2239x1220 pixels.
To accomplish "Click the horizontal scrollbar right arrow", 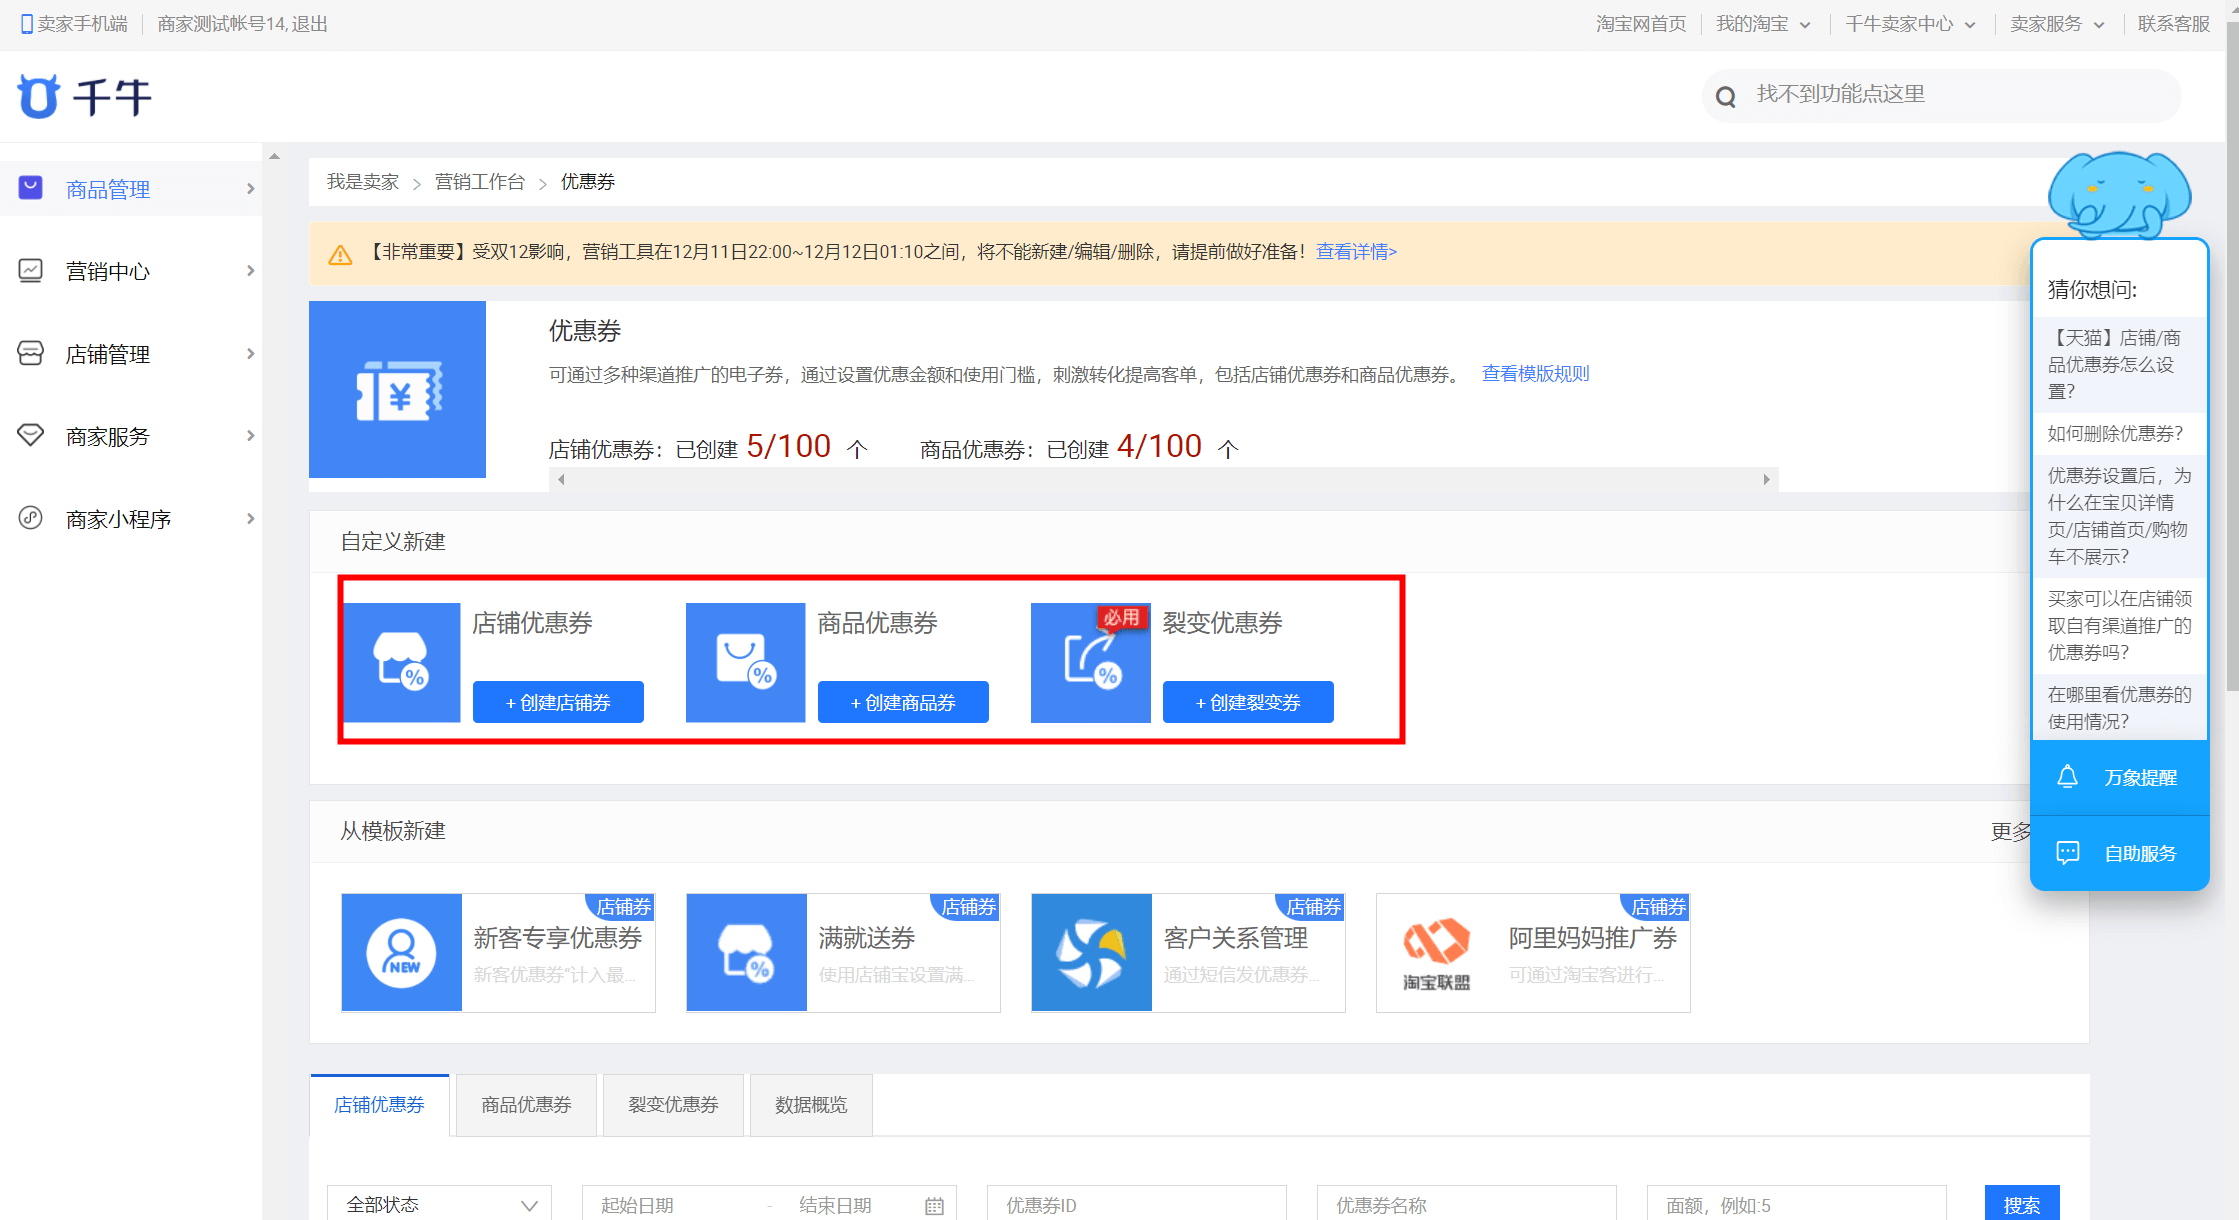I will coord(1767,480).
